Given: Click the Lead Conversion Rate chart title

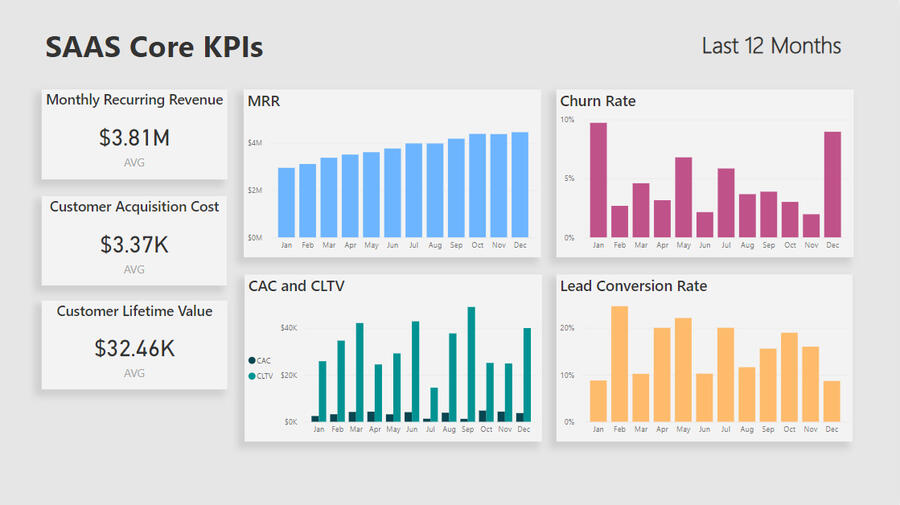Looking at the screenshot, I should [x=633, y=286].
